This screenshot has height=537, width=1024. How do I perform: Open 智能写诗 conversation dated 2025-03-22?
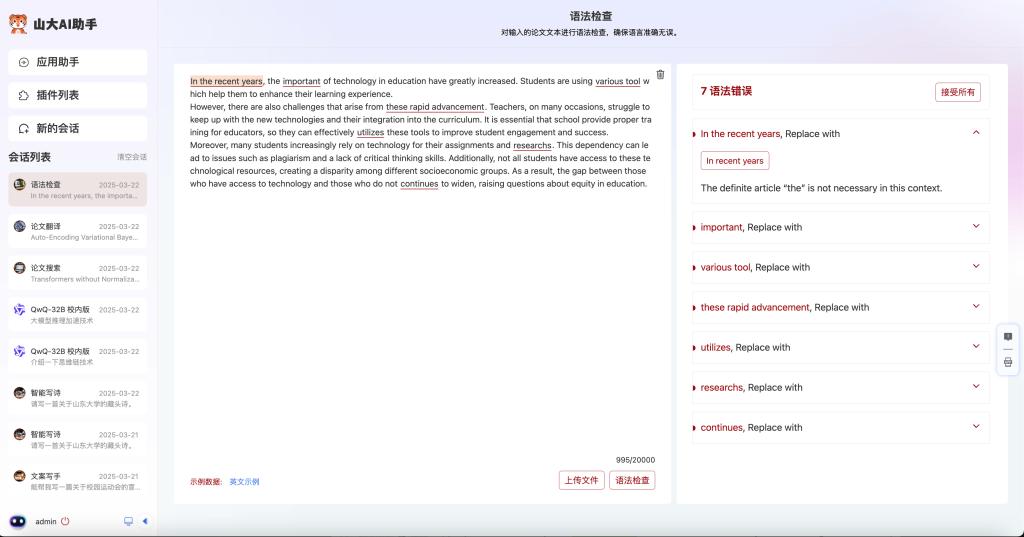[78, 398]
